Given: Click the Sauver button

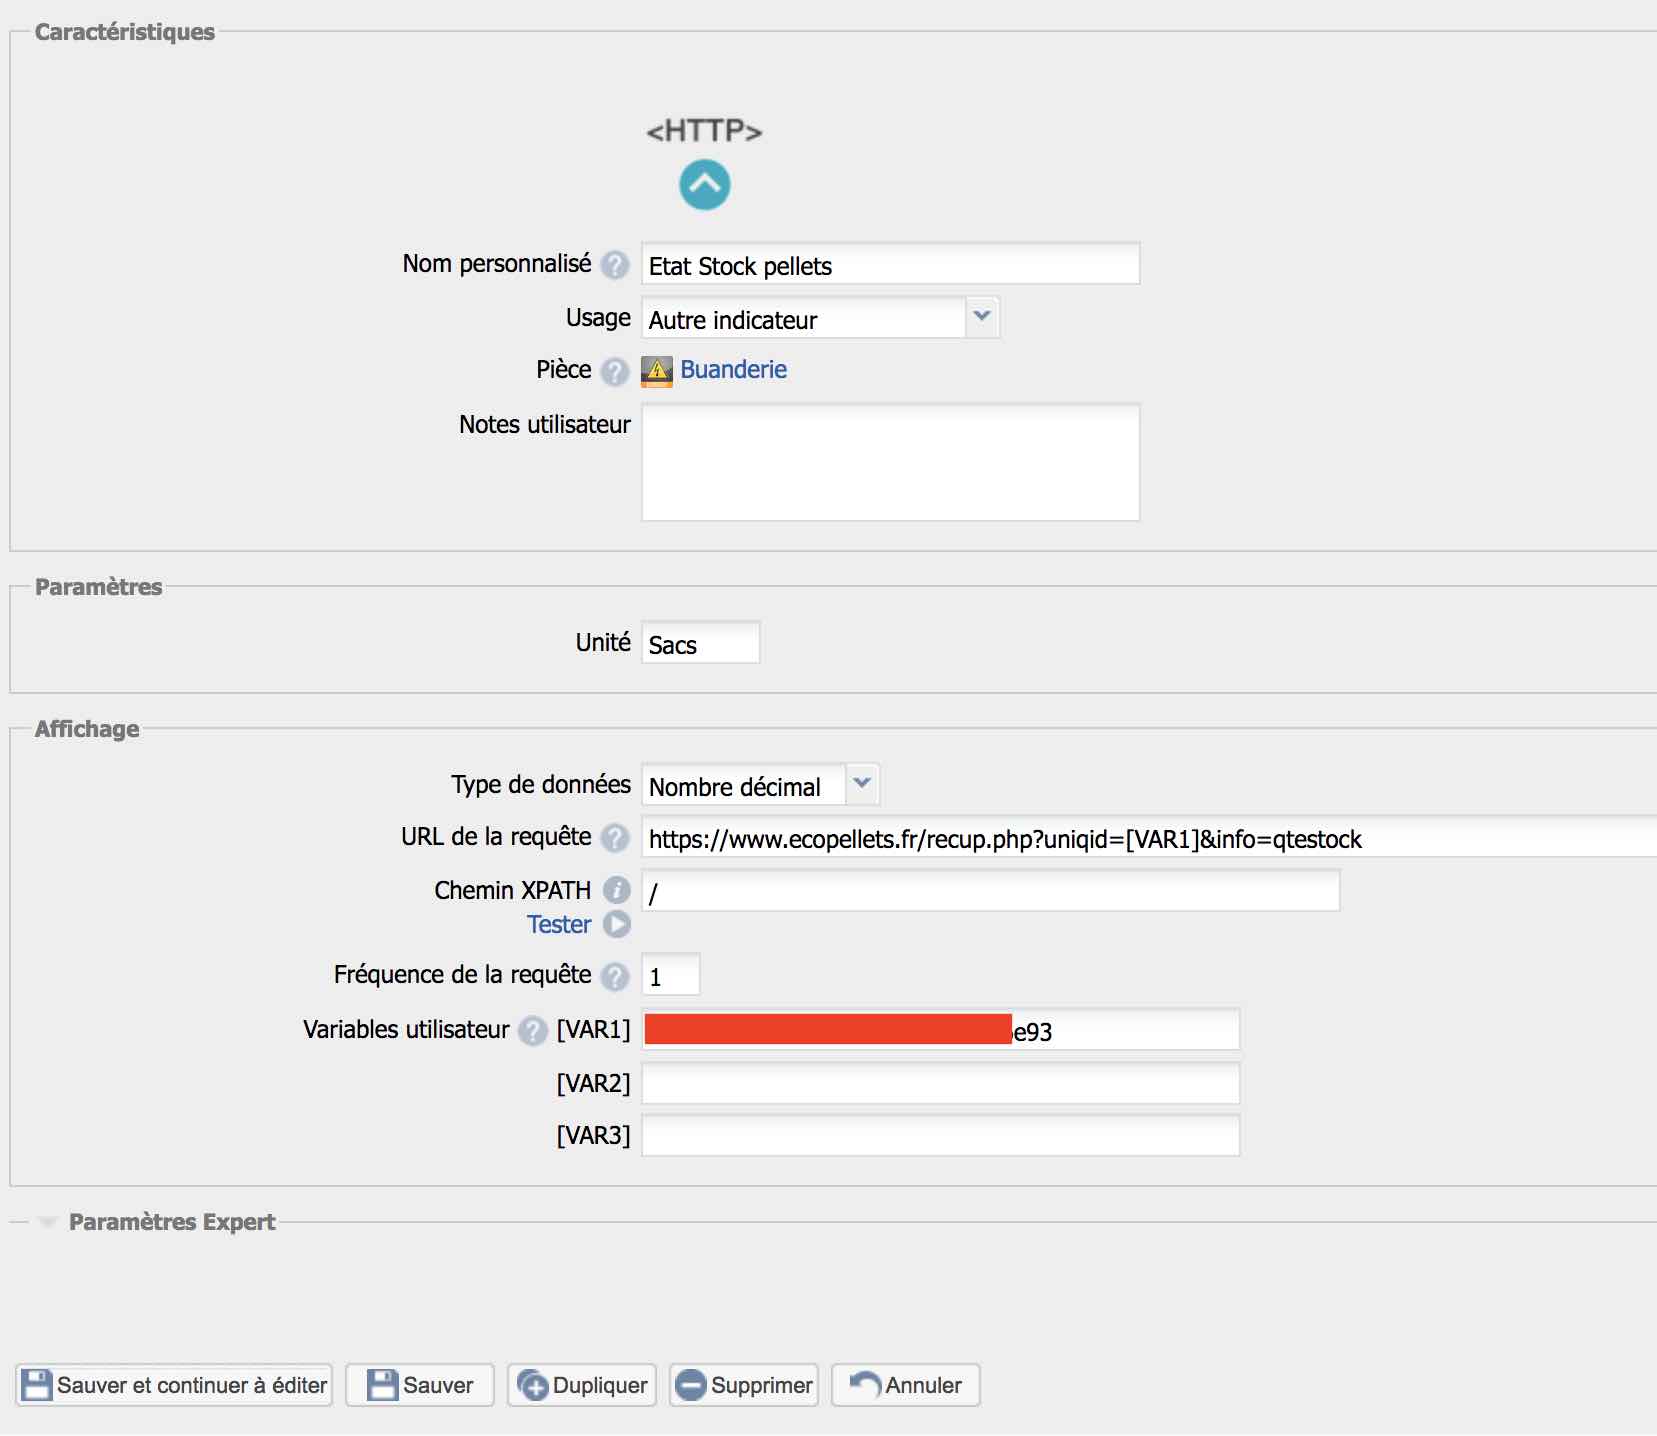Looking at the screenshot, I should point(420,1385).
